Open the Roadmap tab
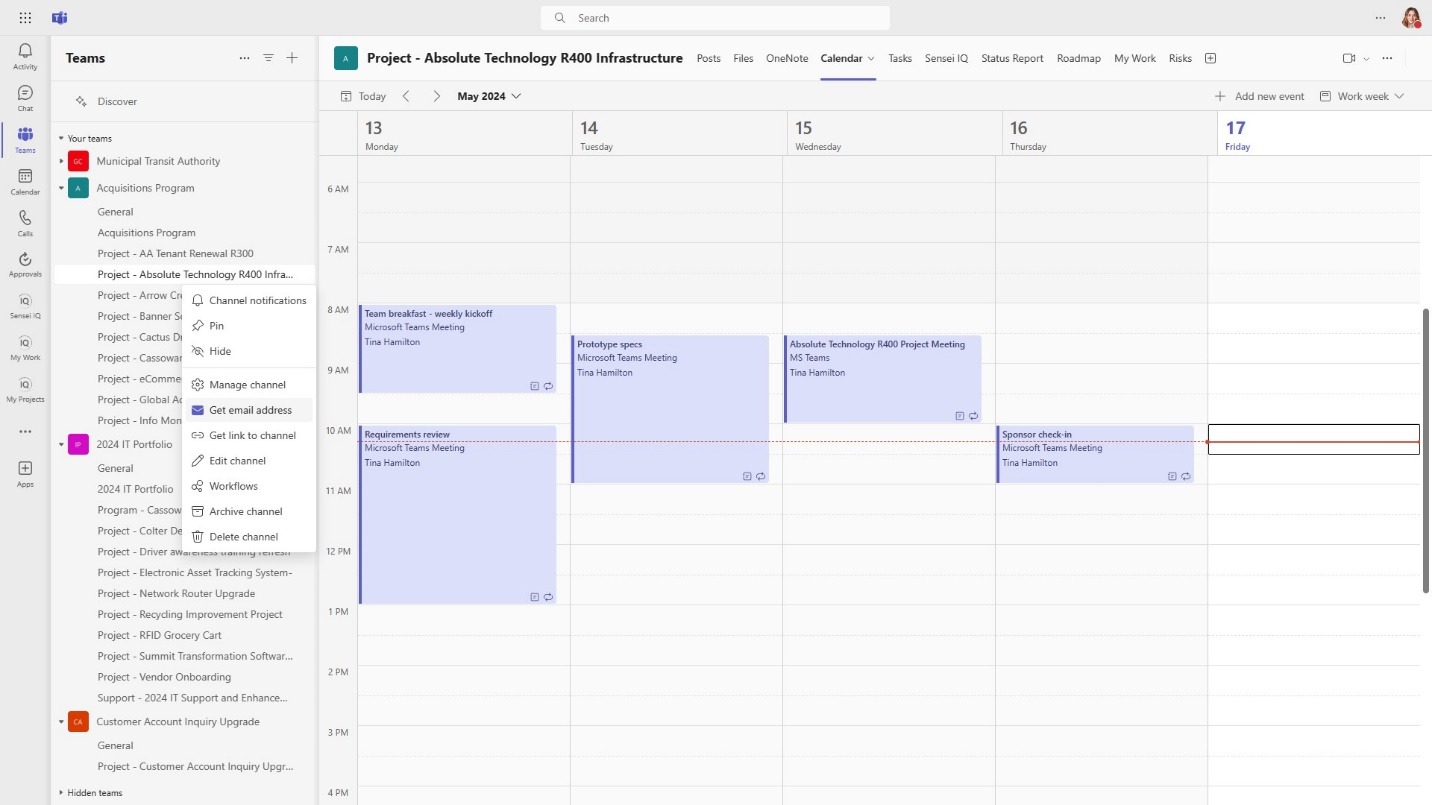The width and height of the screenshot is (1432, 805). pos(1079,58)
